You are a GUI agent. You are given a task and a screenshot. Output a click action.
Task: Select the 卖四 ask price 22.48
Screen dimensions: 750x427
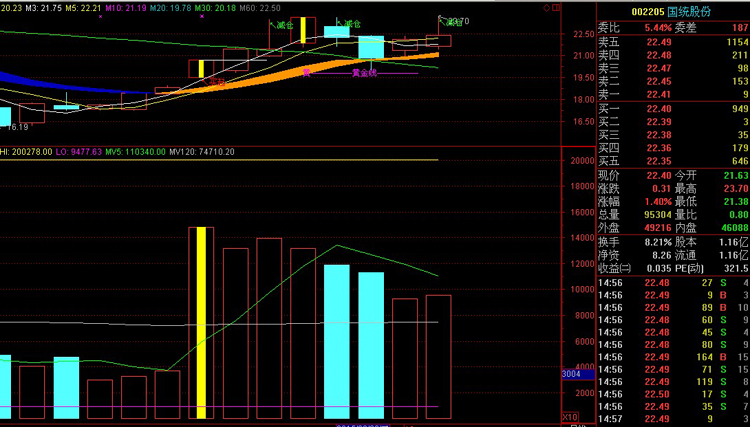(x=659, y=55)
